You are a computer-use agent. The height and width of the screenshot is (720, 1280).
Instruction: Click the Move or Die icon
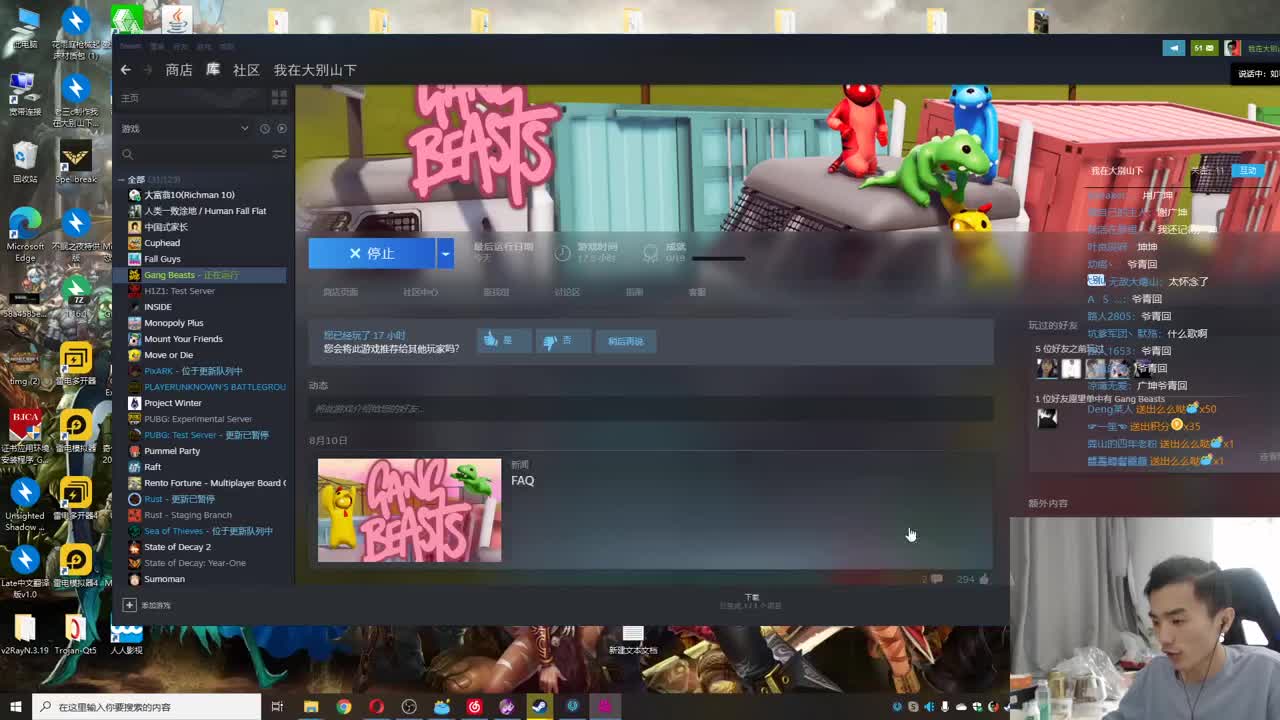point(135,355)
